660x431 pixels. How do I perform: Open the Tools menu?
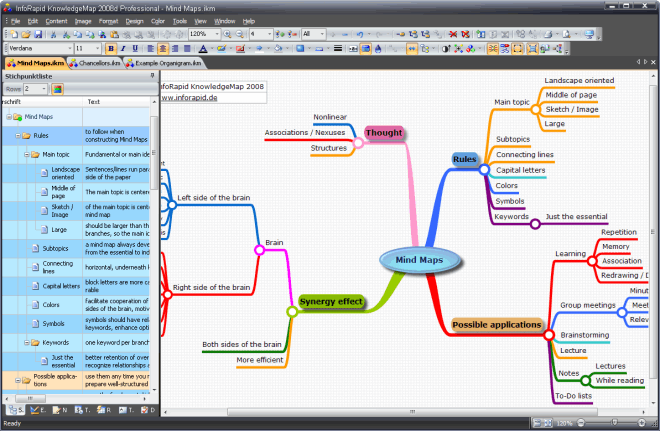180,21
